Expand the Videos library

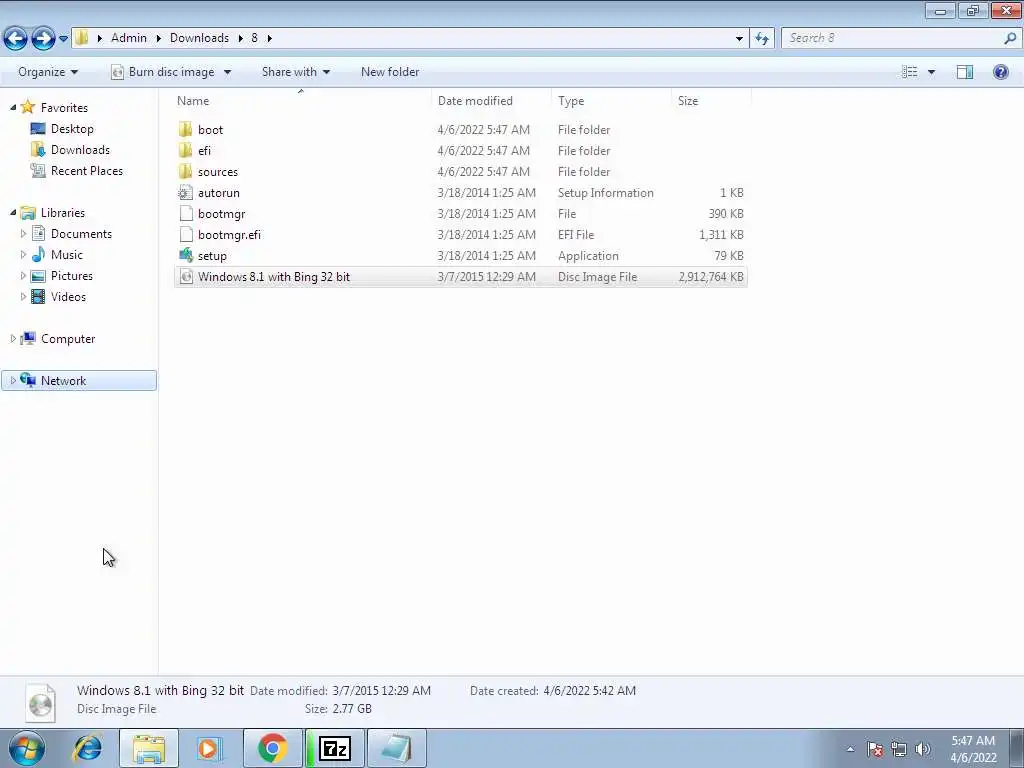coord(24,296)
